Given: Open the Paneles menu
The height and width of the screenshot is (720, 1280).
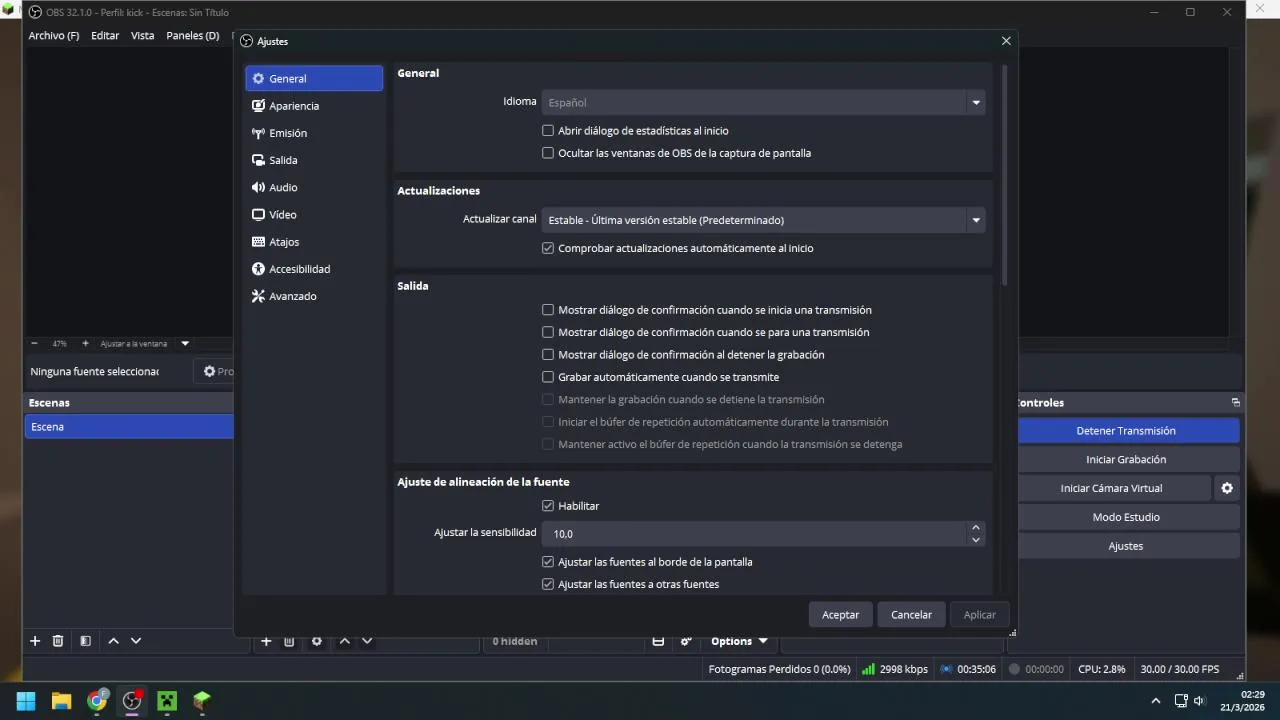Looking at the screenshot, I should point(193,35).
